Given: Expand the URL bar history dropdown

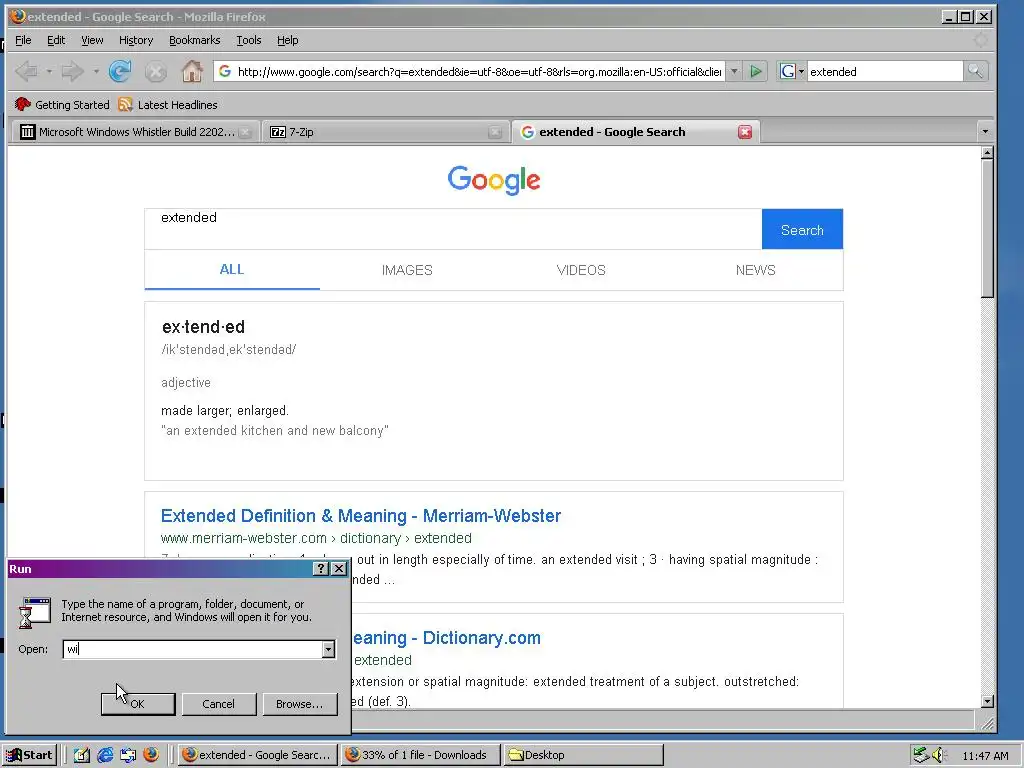Looking at the screenshot, I should (x=734, y=71).
